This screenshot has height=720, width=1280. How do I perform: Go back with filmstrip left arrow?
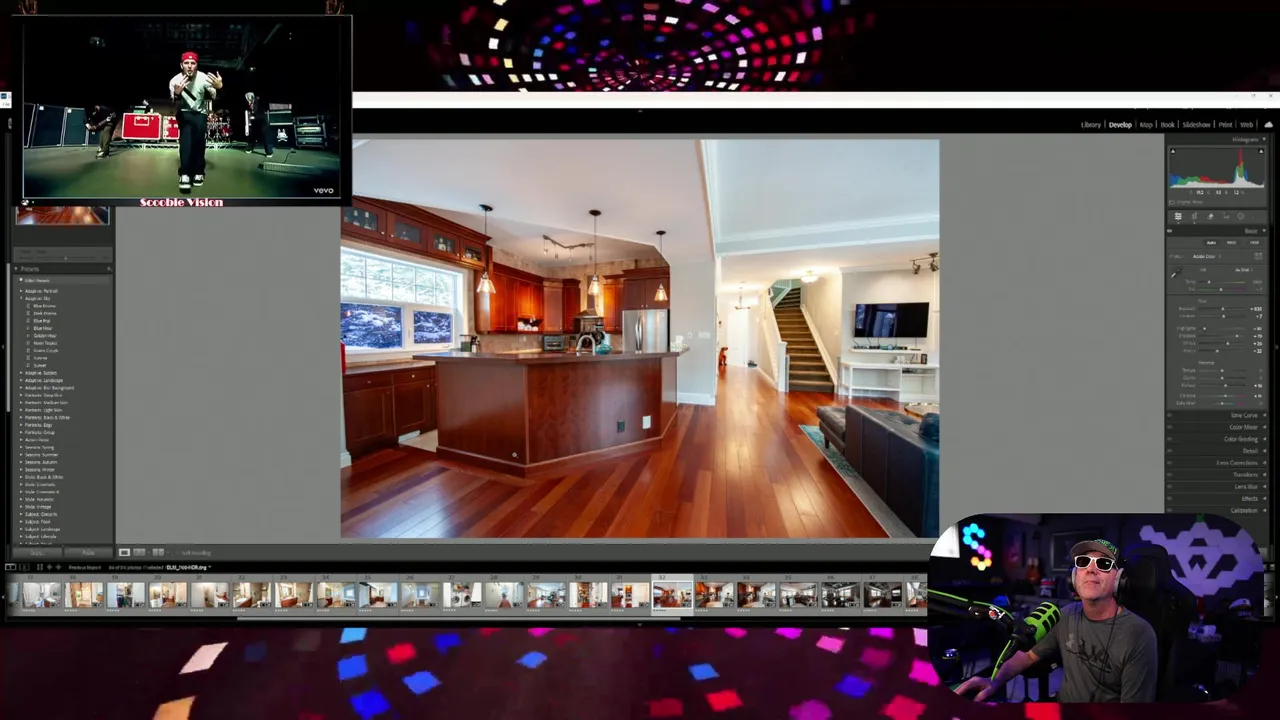49,567
